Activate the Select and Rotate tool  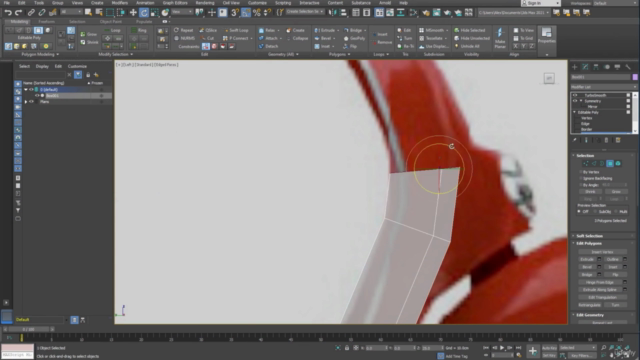(144, 13)
